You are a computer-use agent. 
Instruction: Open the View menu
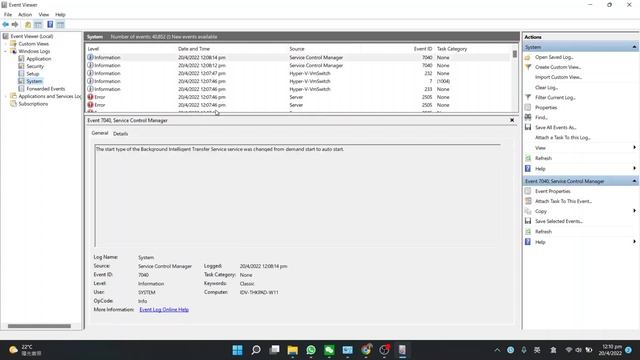pyautogui.click(x=44, y=14)
